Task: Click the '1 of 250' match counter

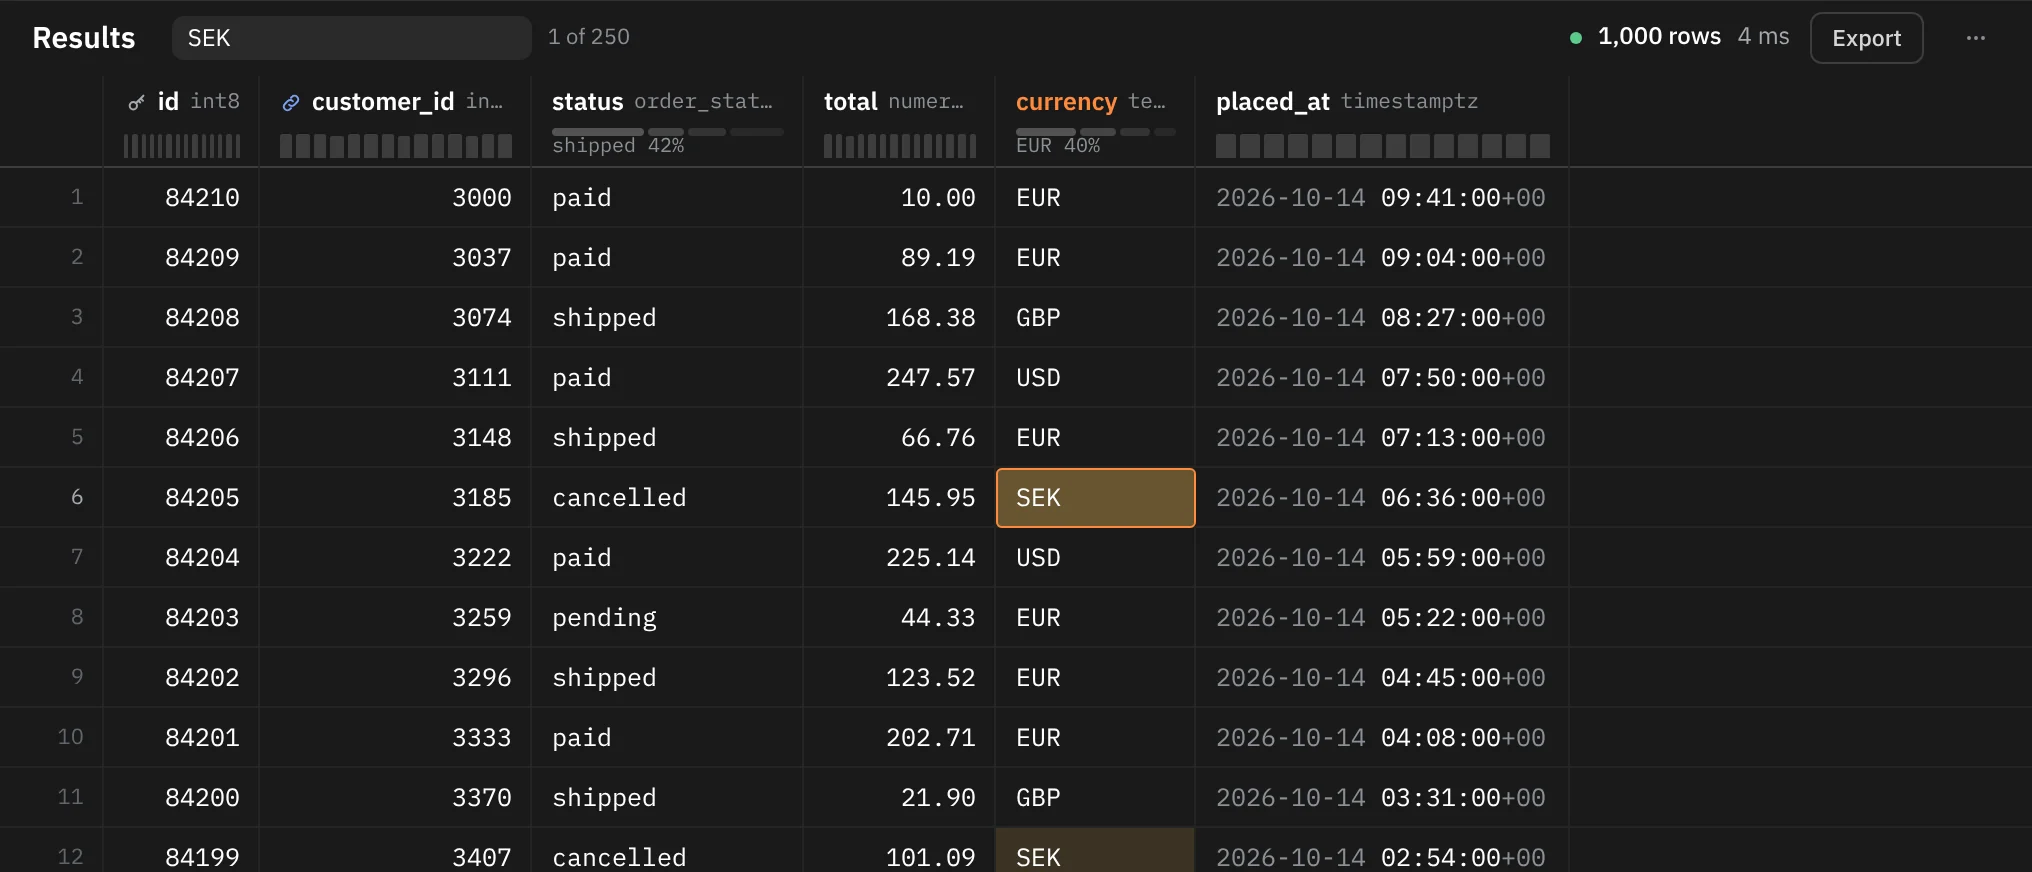Action: click(x=589, y=37)
